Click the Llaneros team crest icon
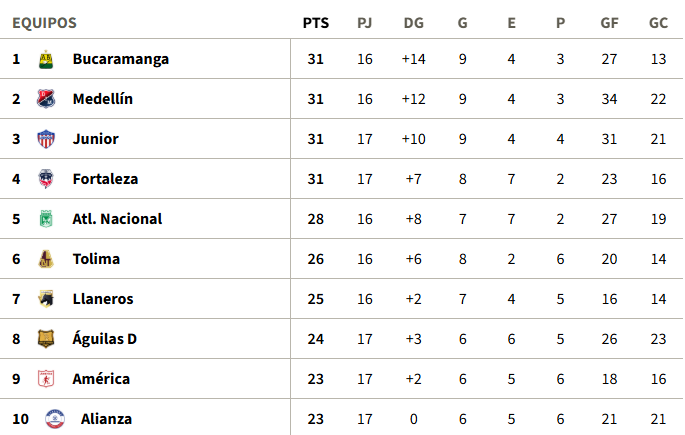685x435 pixels. click(x=45, y=299)
